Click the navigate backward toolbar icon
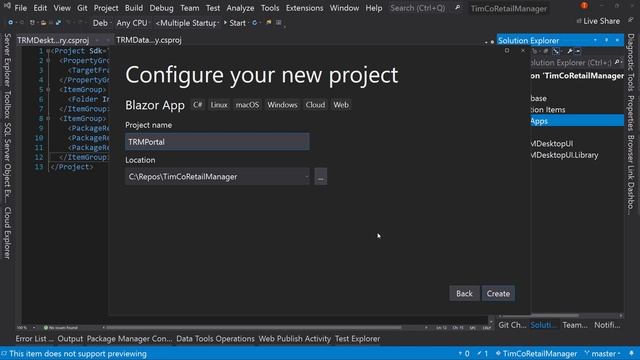Screen dimensions: 640x360 11,23
